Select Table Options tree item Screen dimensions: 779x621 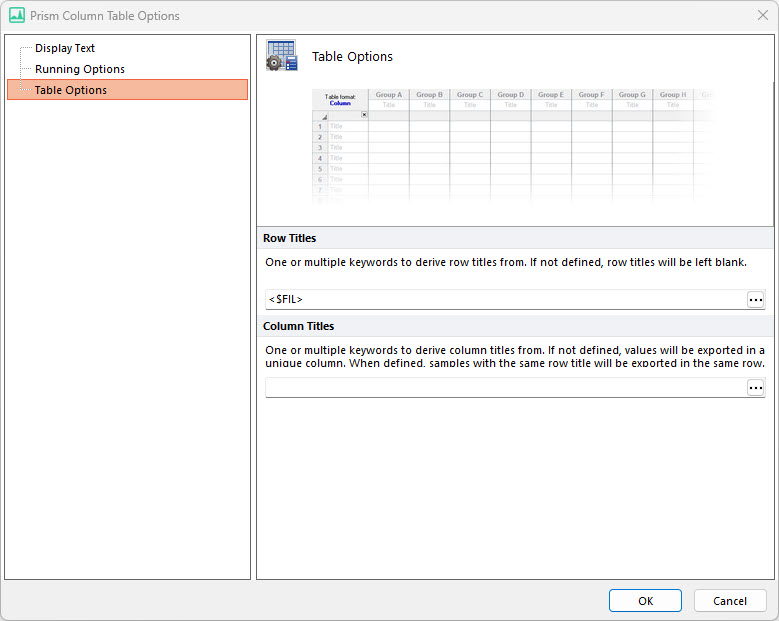point(71,90)
